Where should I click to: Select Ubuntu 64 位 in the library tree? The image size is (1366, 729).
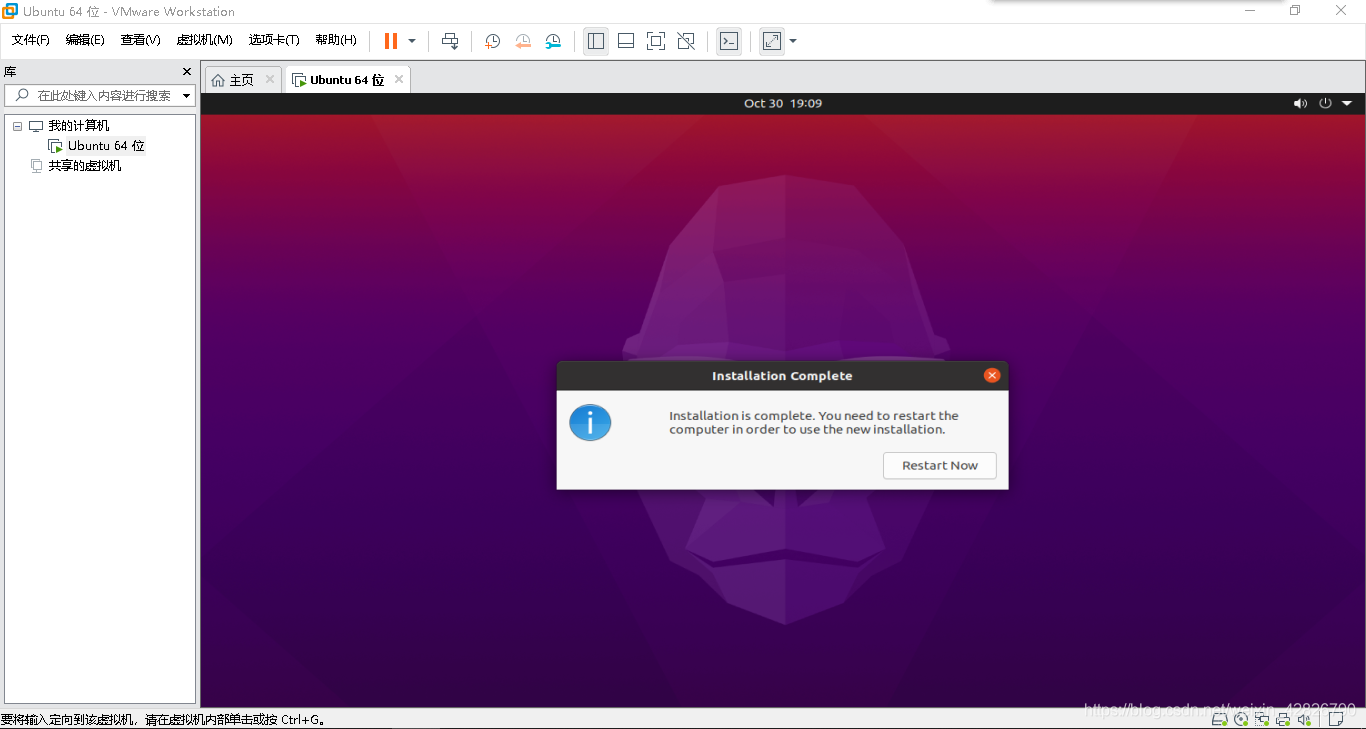pyautogui.click(x=106, y=146)
